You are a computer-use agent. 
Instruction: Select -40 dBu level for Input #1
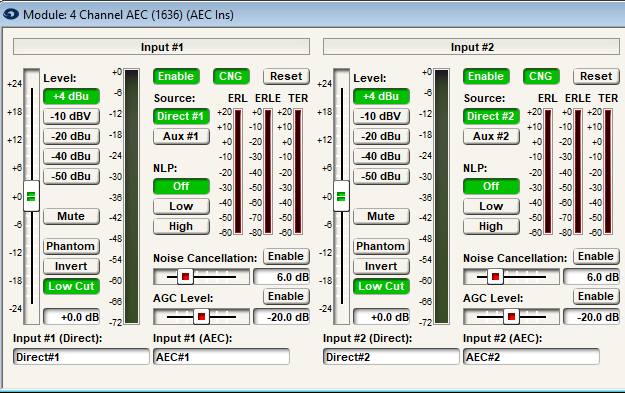71,156
